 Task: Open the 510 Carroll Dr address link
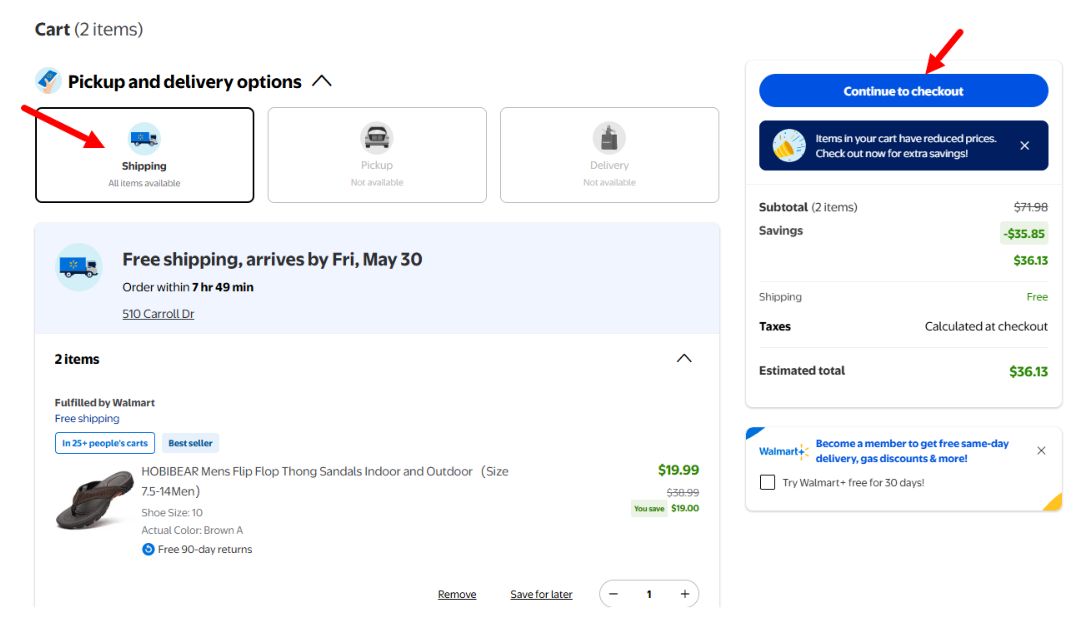click(158, 314)
